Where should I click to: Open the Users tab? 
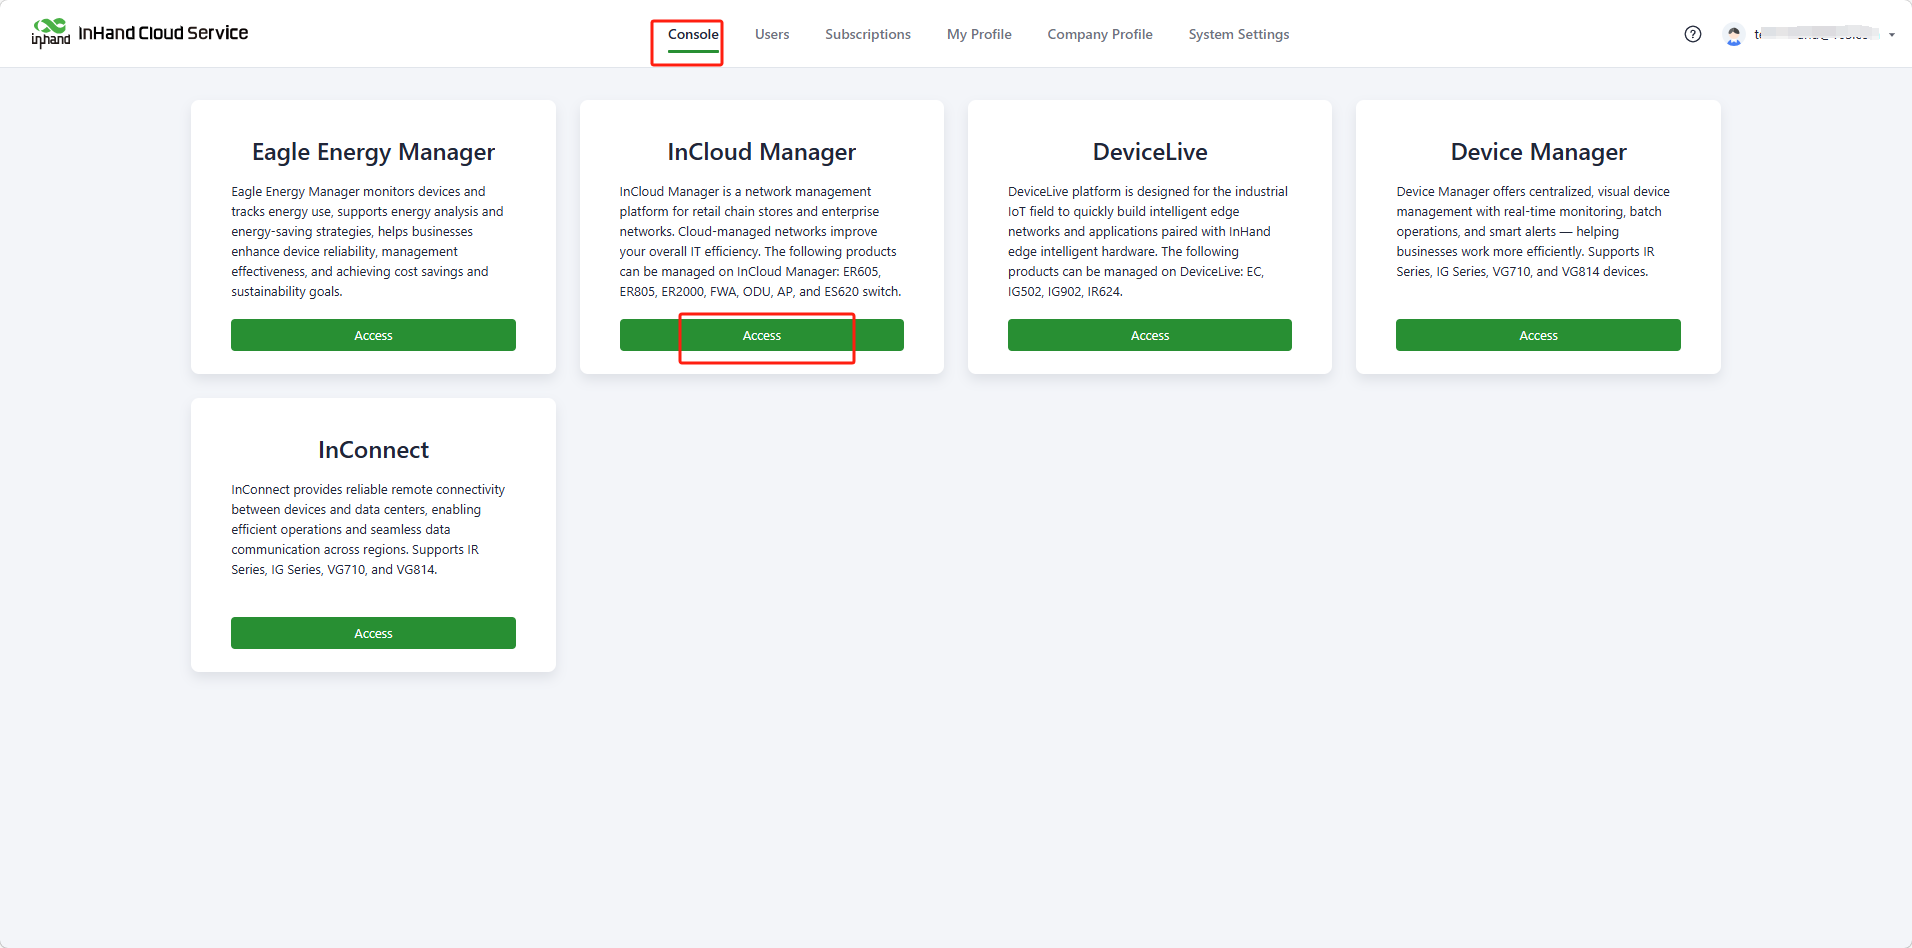[x=771, y=34]
